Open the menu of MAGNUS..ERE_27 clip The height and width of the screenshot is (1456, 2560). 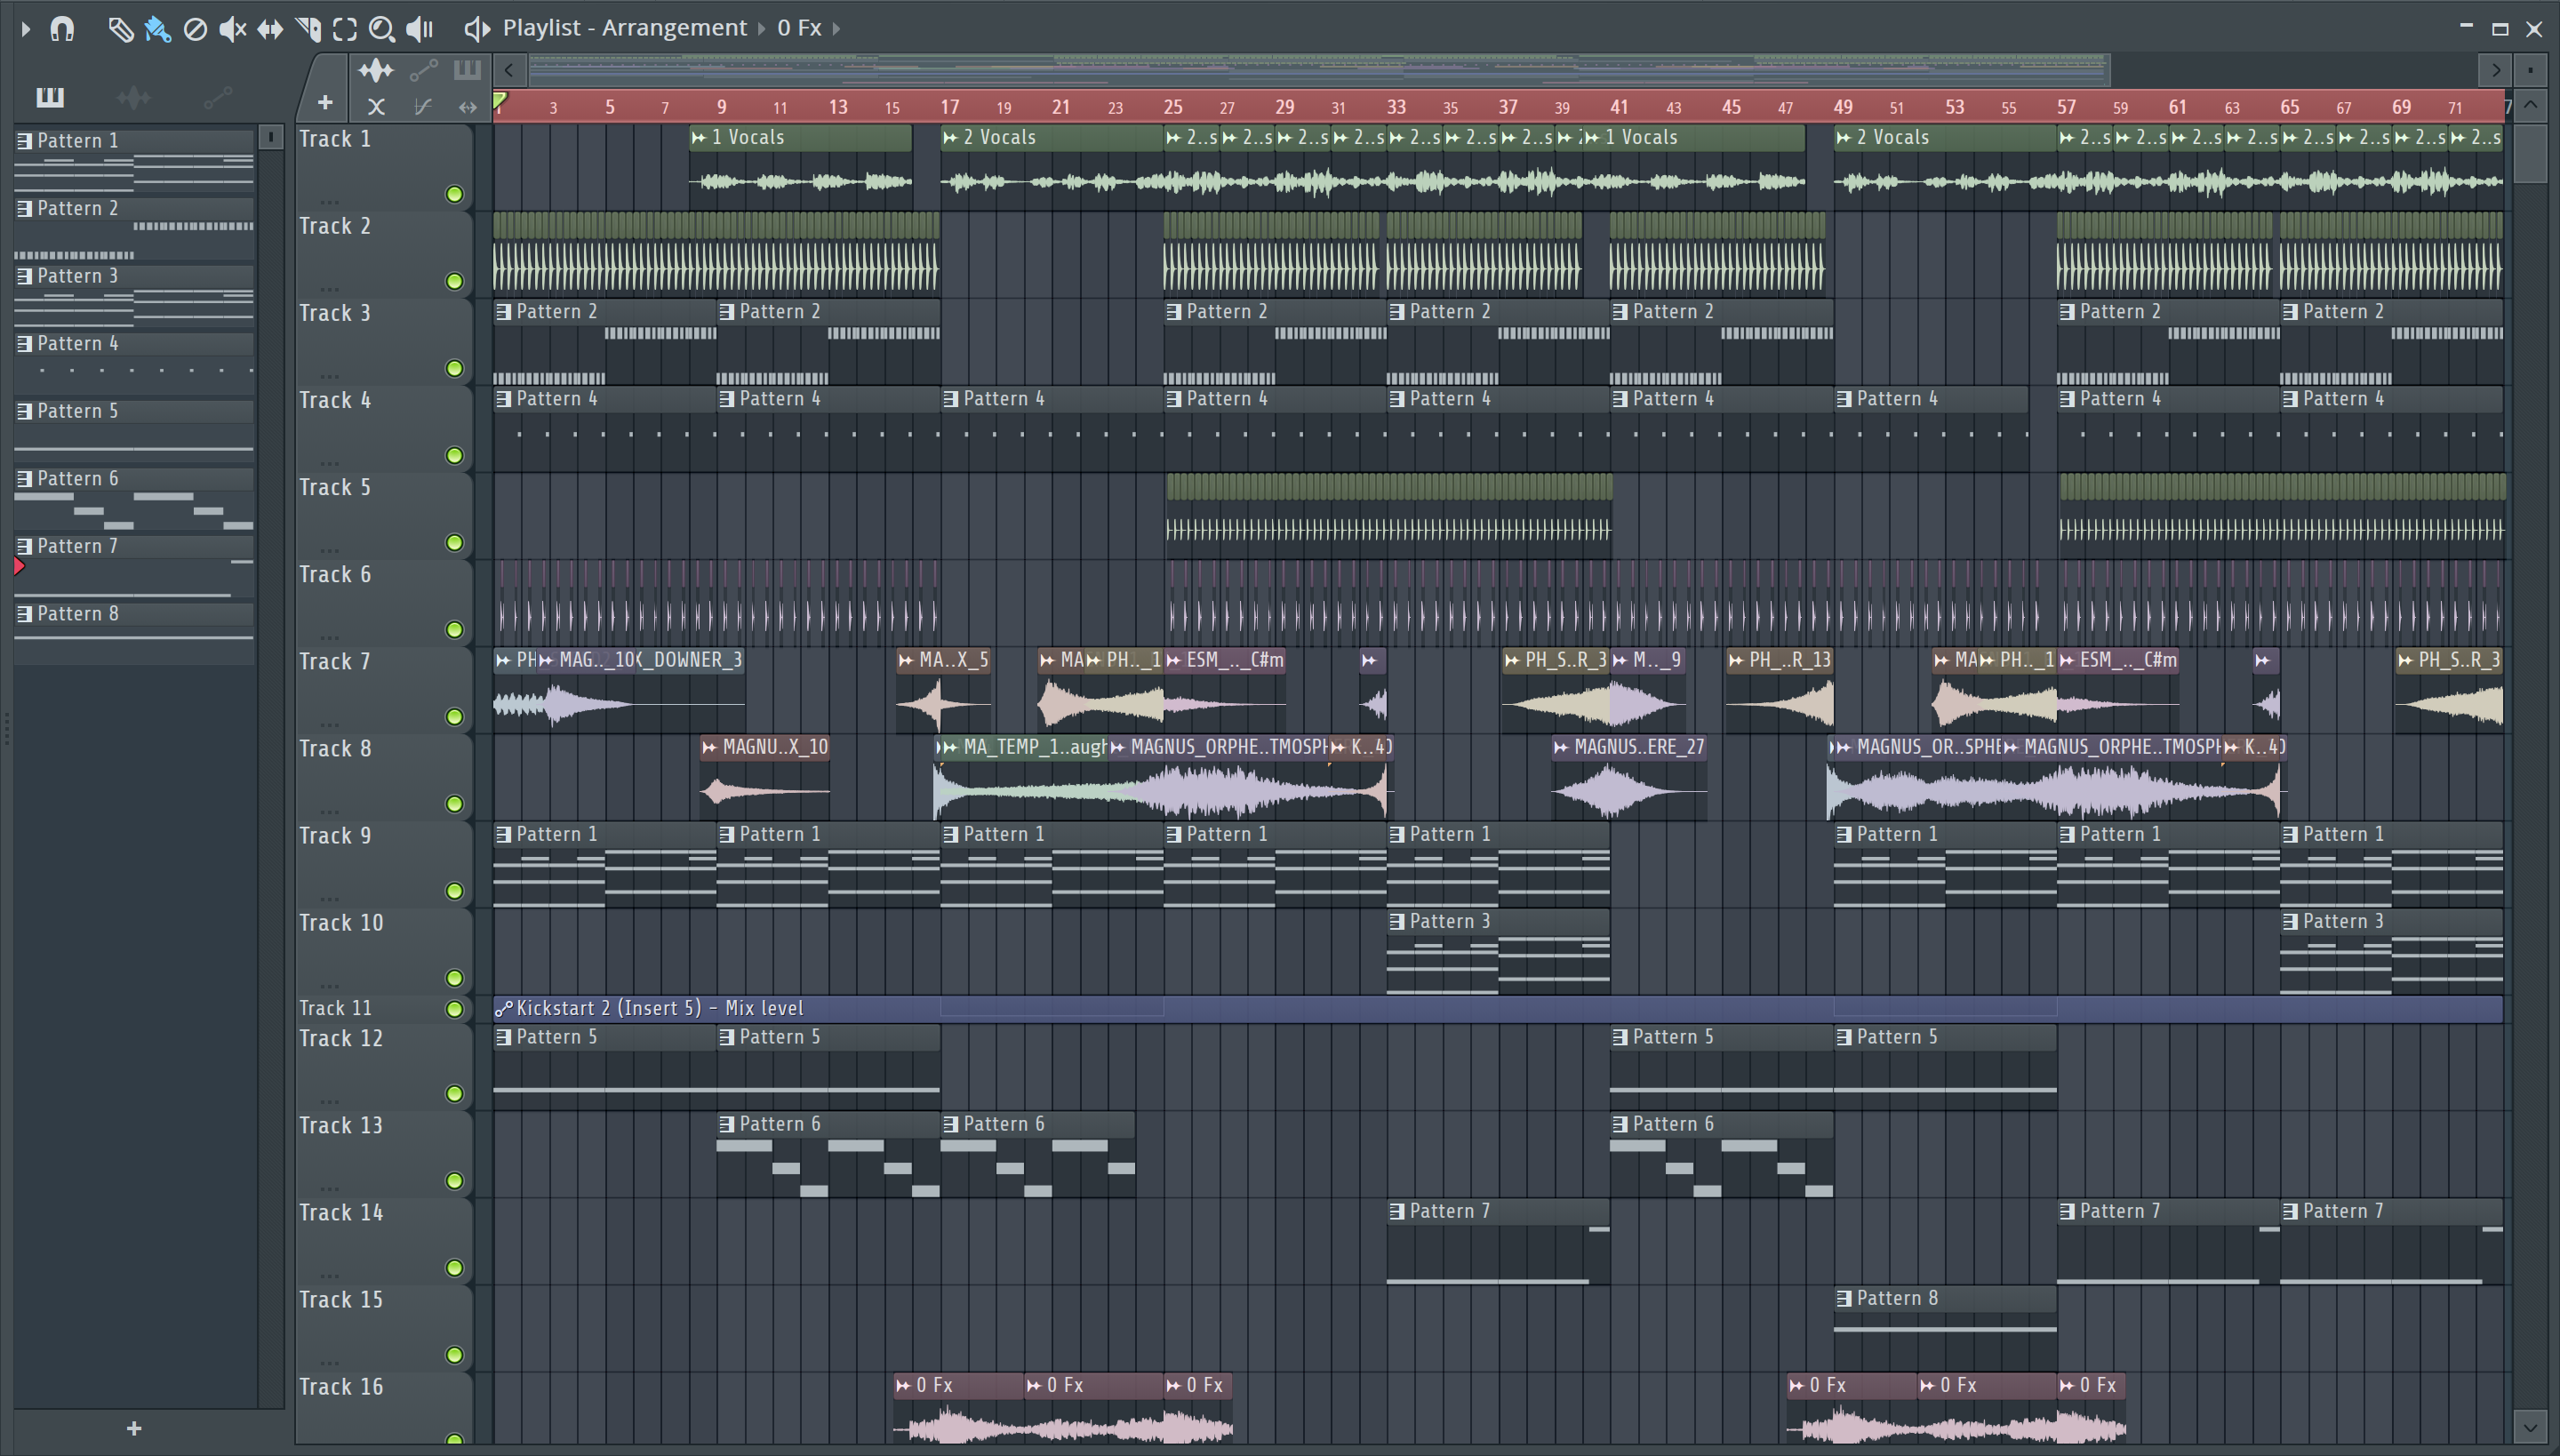pyautogui.click(x=1561, y=747)
